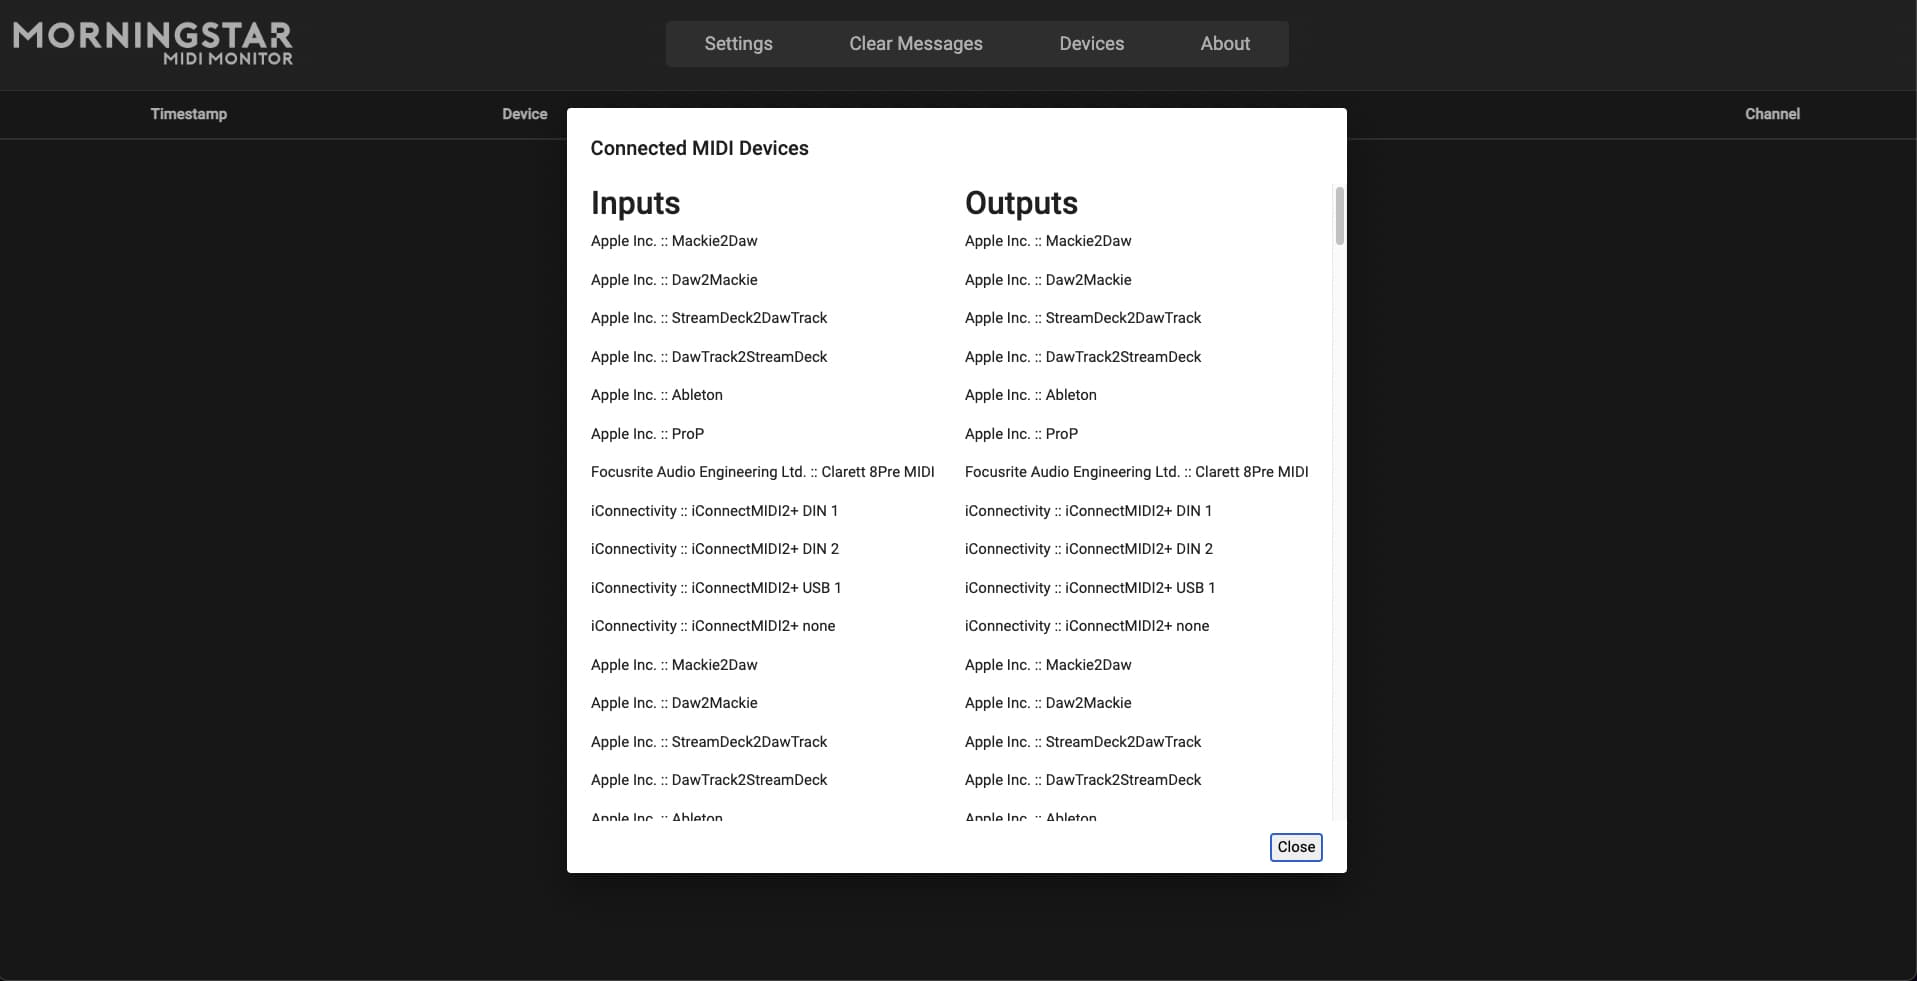Select iConnectMIDI2+ DIN 1 under Outputs
The height and width of the screenshot is (981, 1917).
pyautogui.click(x=1089, y=511)
